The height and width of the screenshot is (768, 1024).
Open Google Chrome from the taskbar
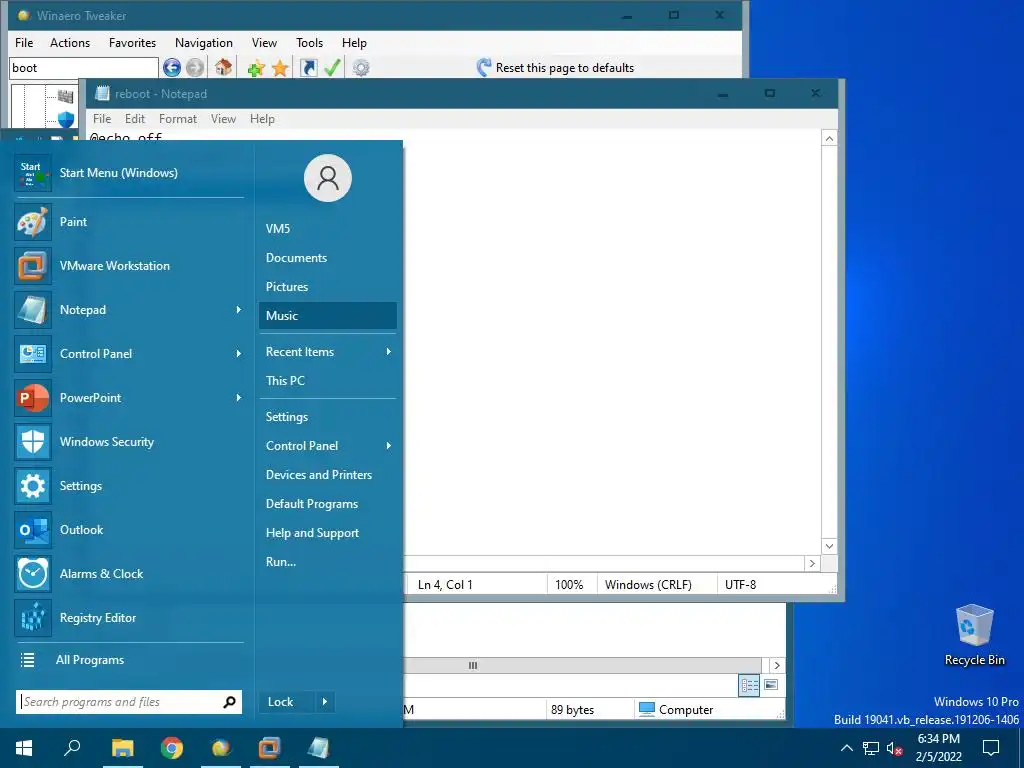tap(172, 748)
